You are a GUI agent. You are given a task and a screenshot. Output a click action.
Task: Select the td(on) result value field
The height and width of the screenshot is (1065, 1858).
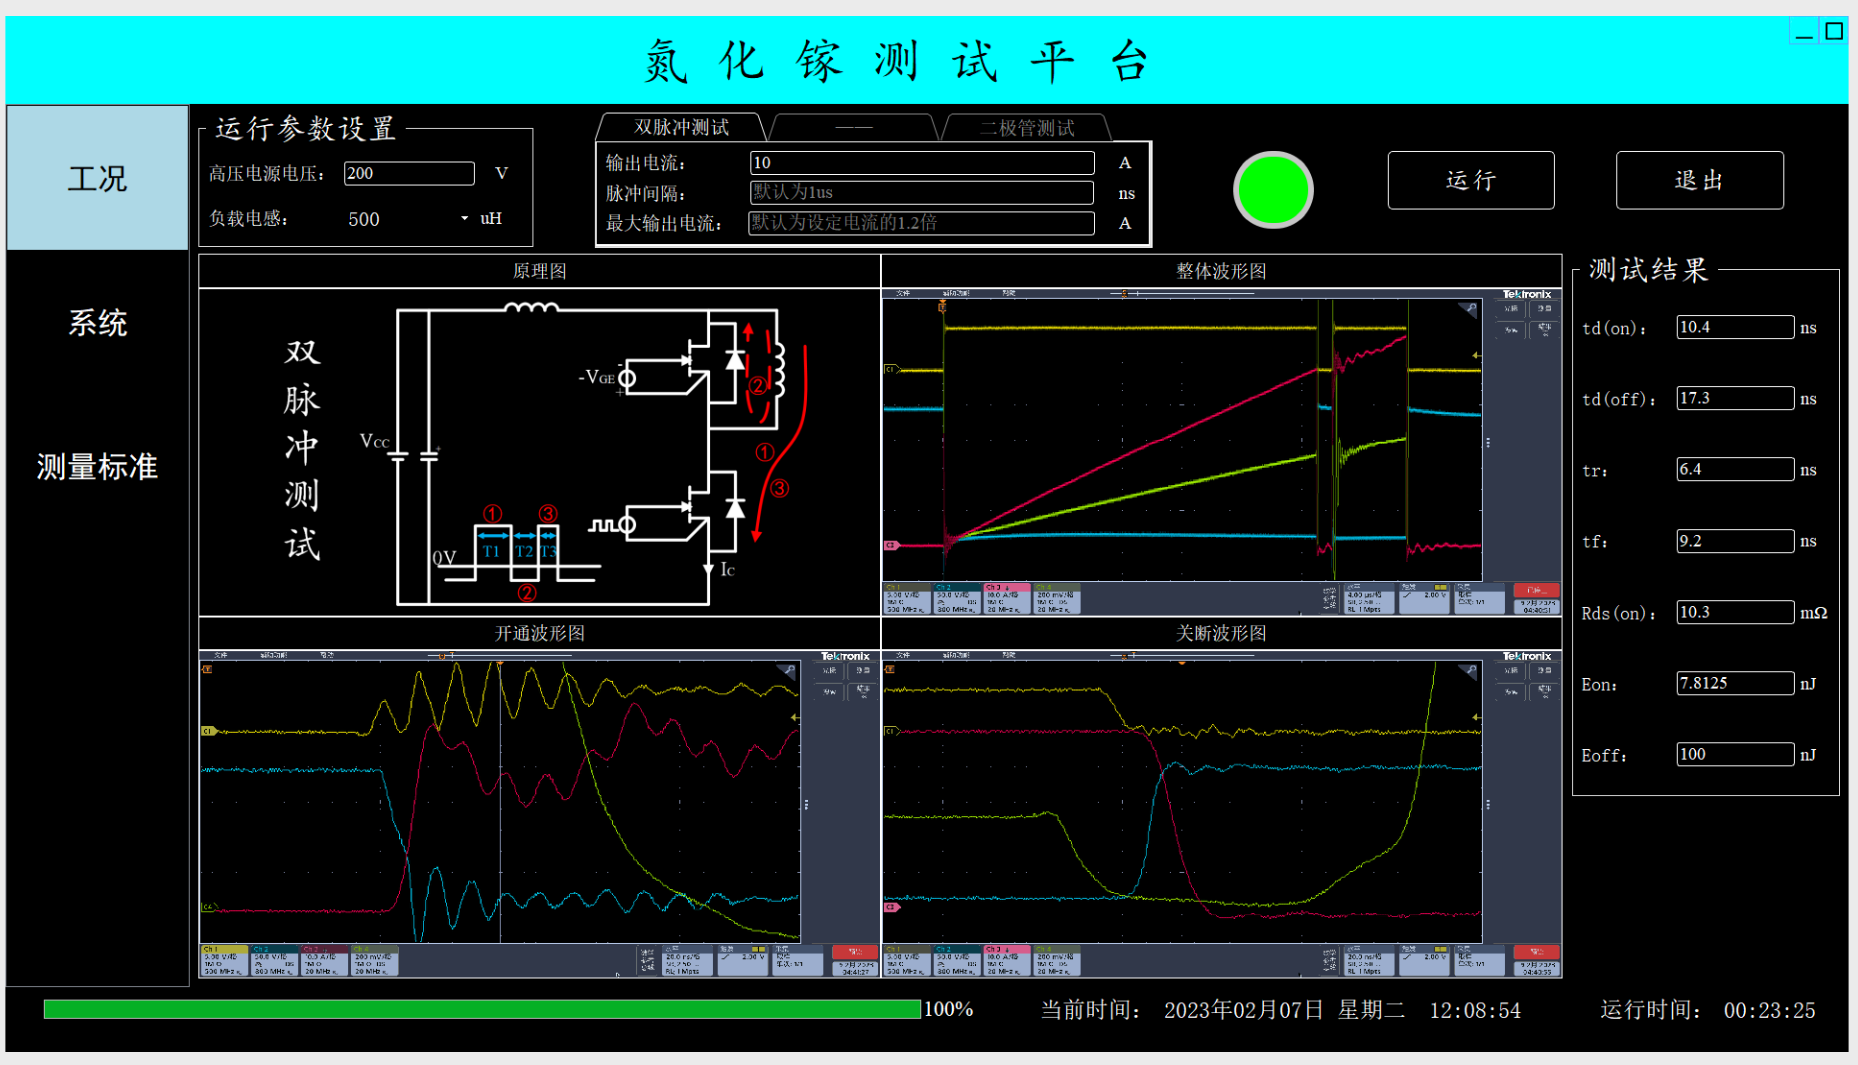[x=1735, y=327]
